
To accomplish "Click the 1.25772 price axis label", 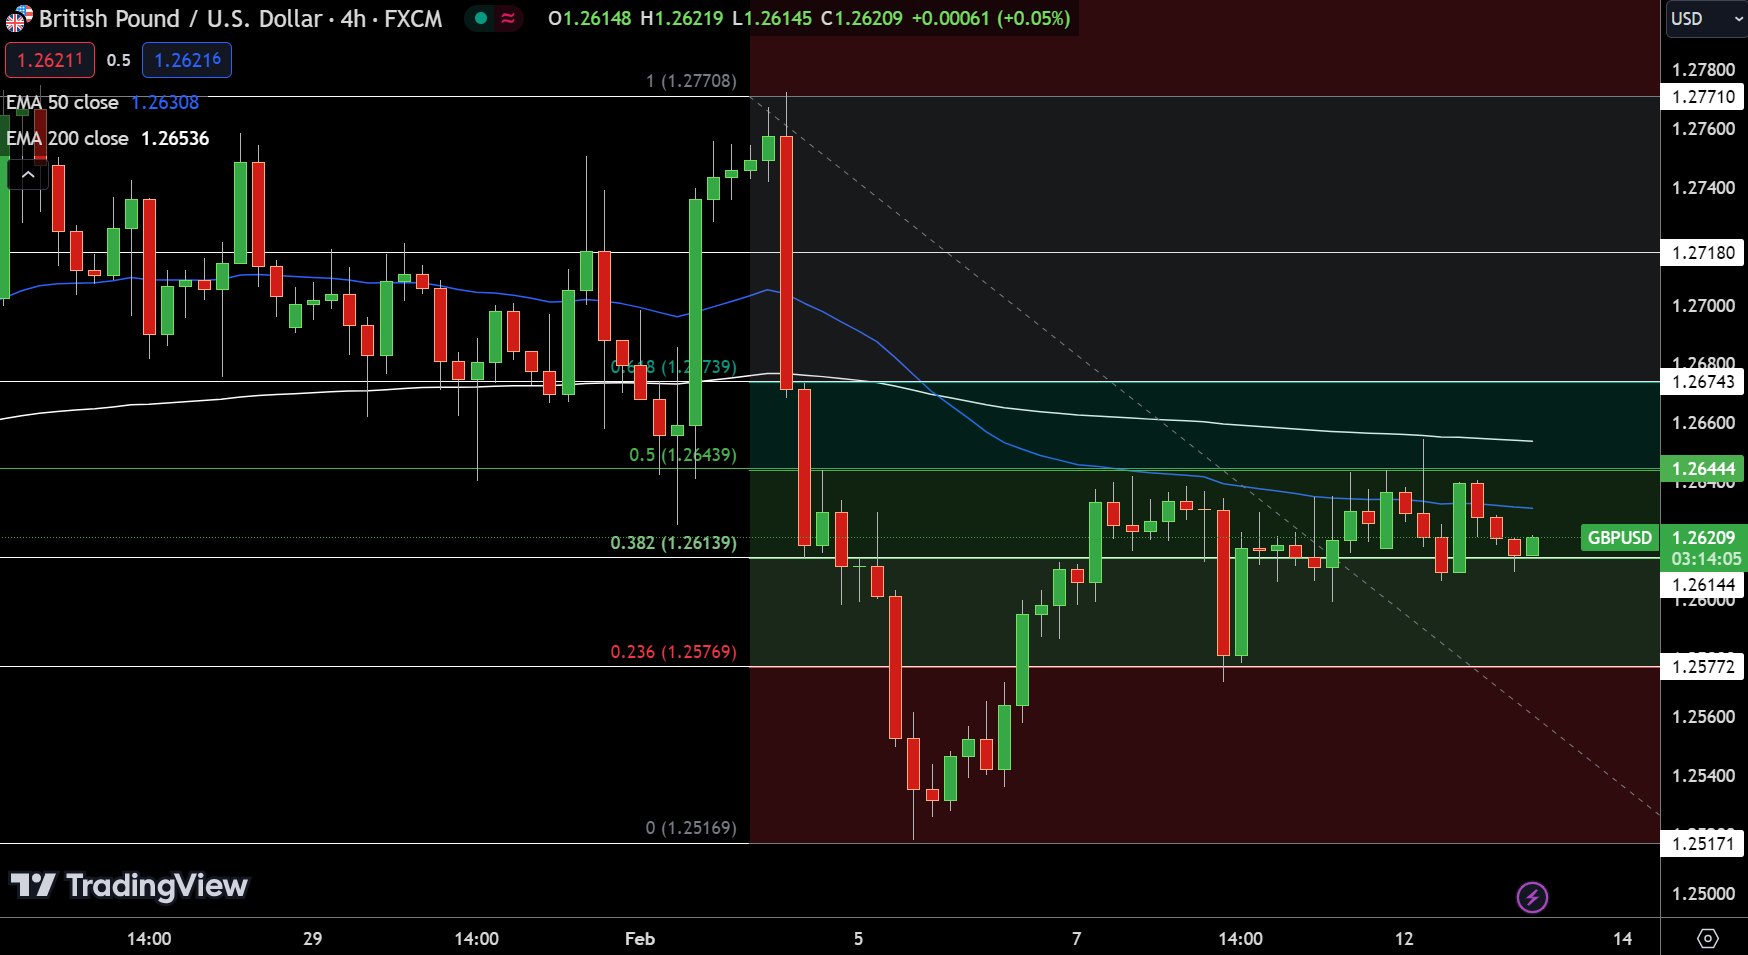I will [1703, 666].
